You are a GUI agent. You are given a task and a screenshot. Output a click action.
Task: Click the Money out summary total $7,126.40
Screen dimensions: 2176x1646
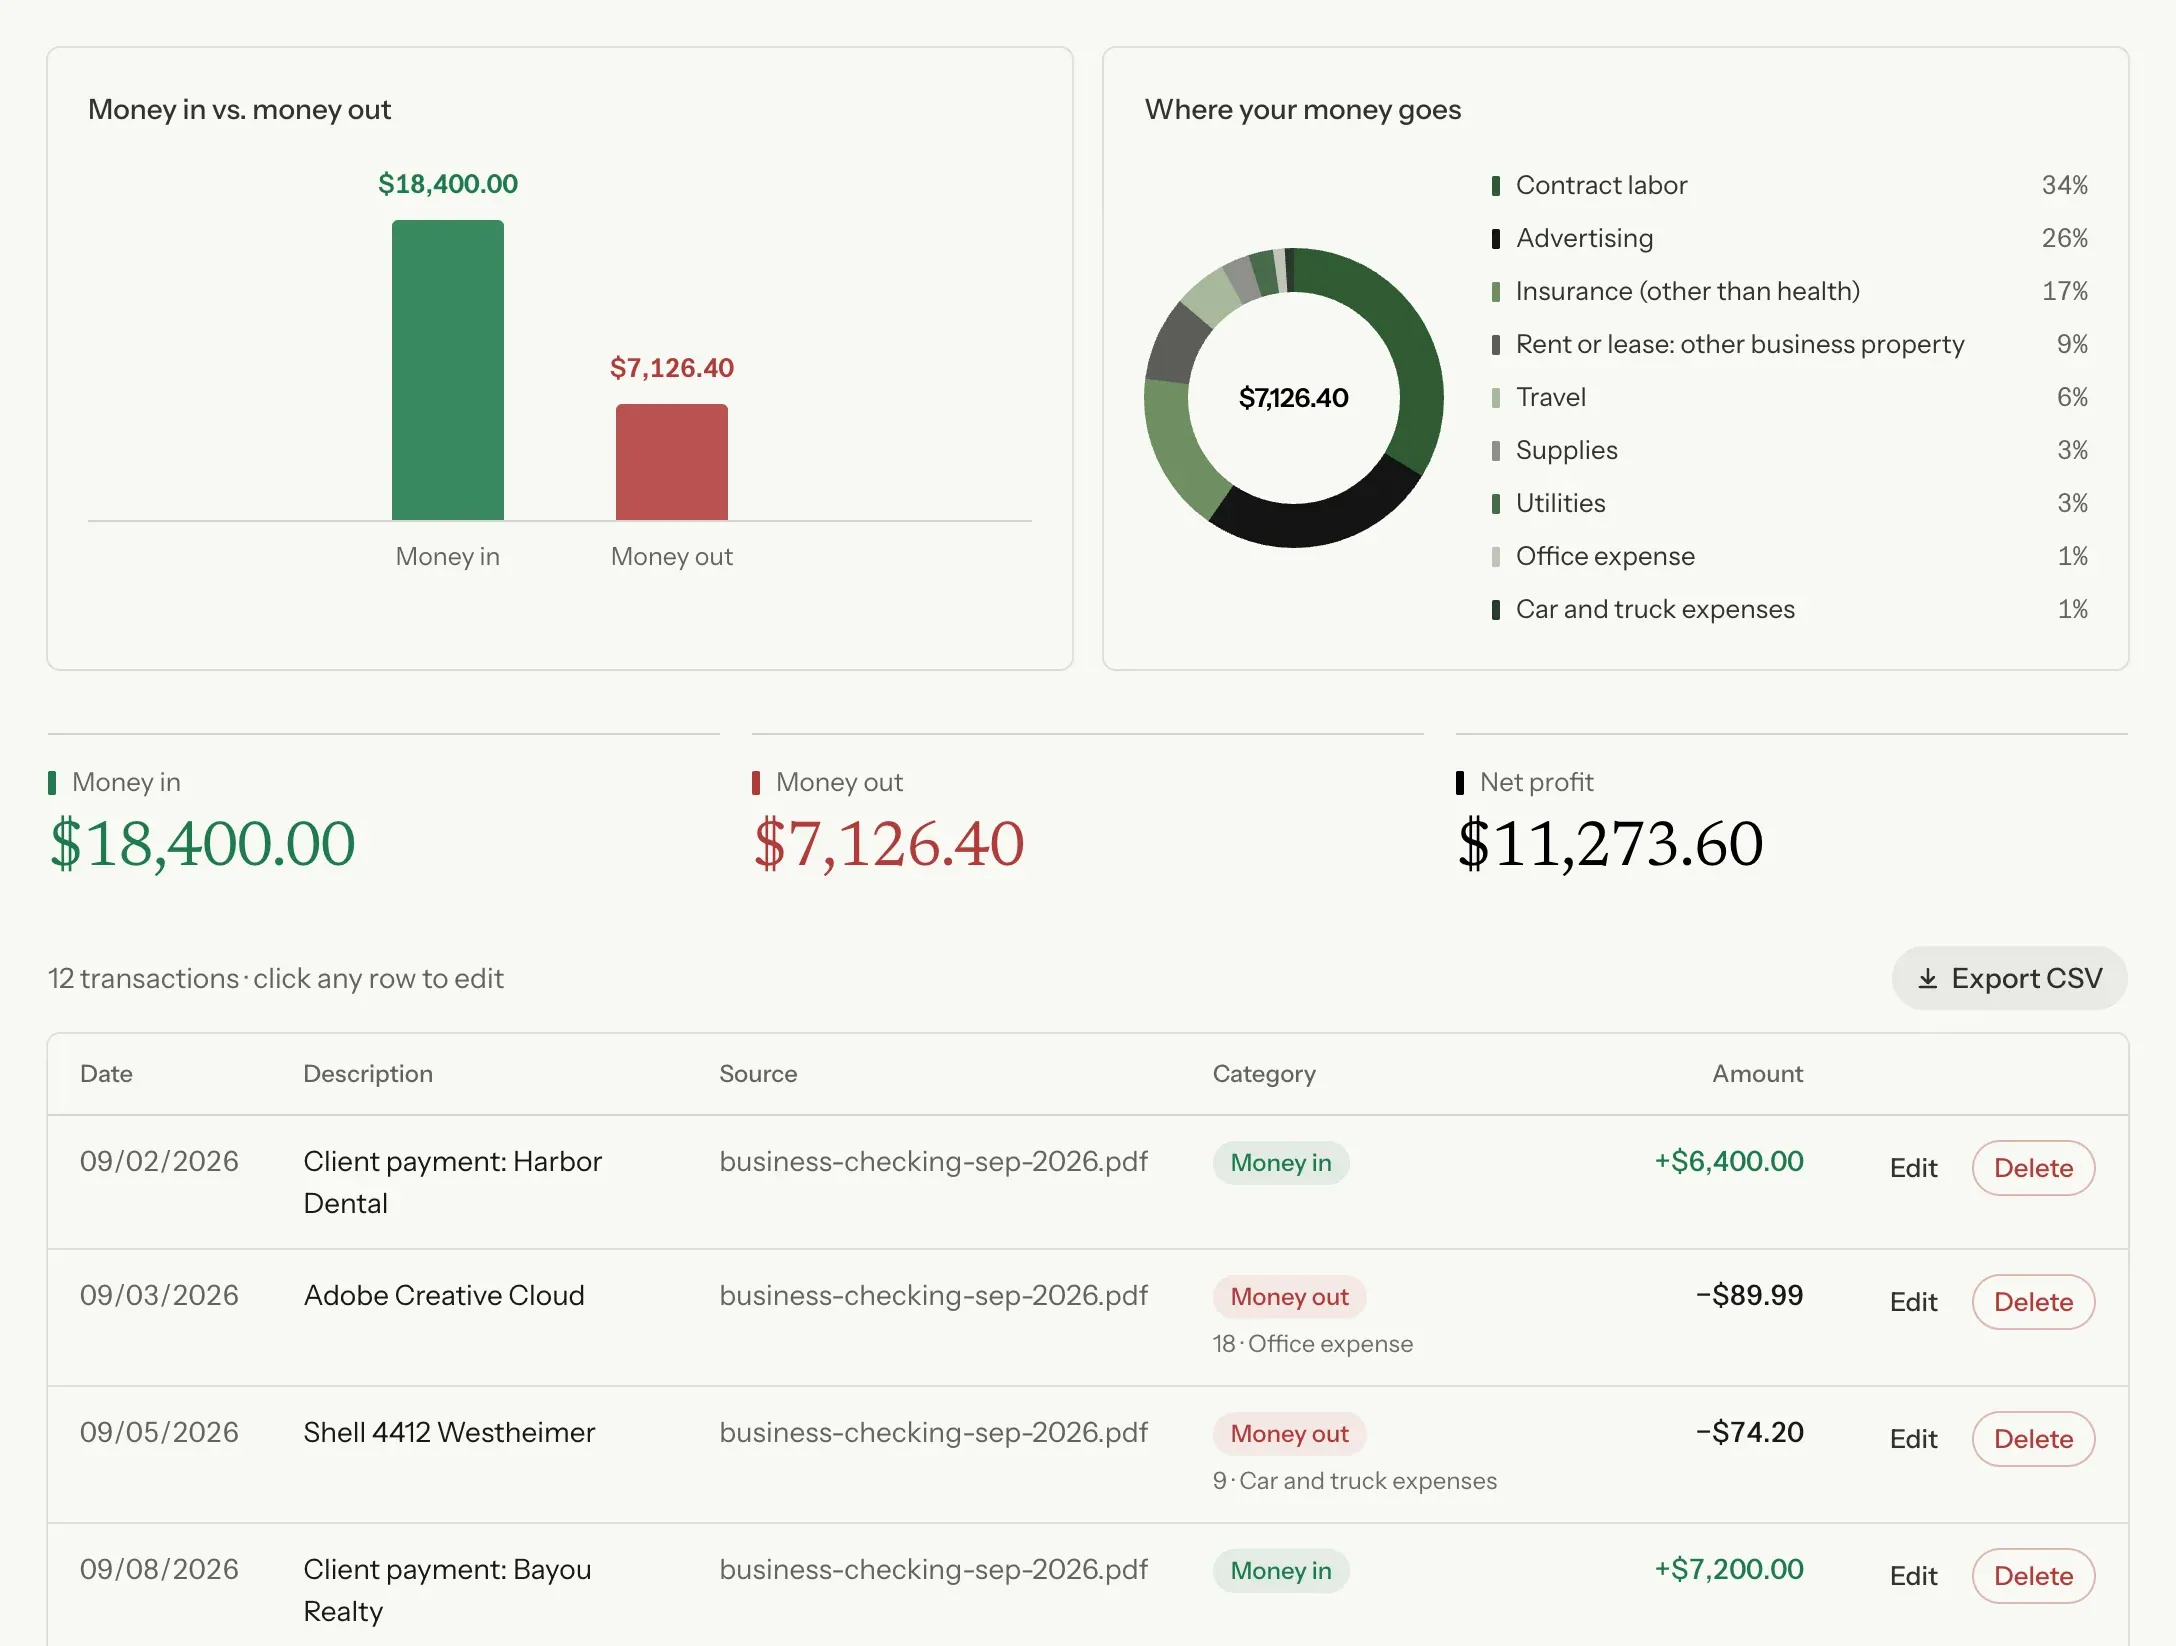[x=889, y=843]
